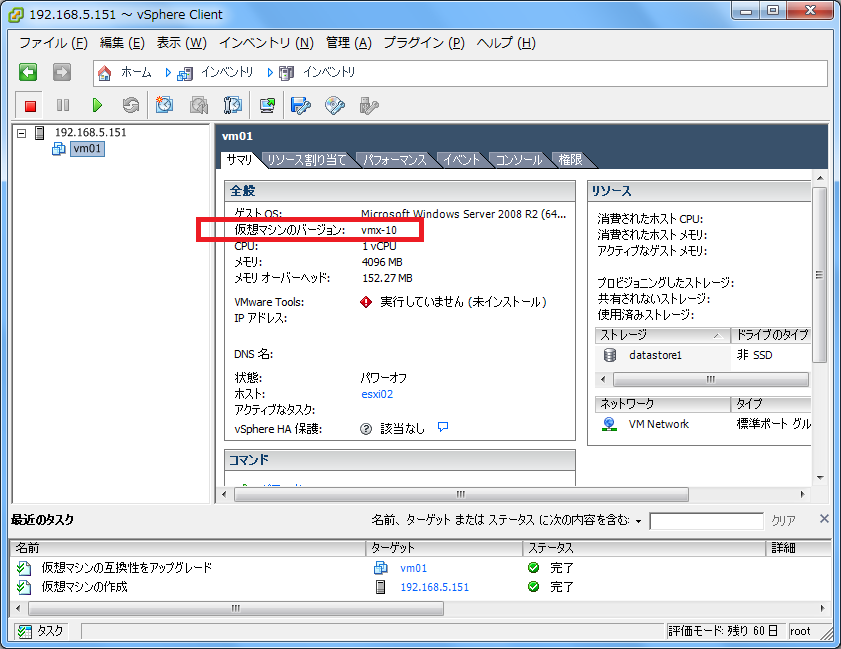Open the ファイル menu

53,43
